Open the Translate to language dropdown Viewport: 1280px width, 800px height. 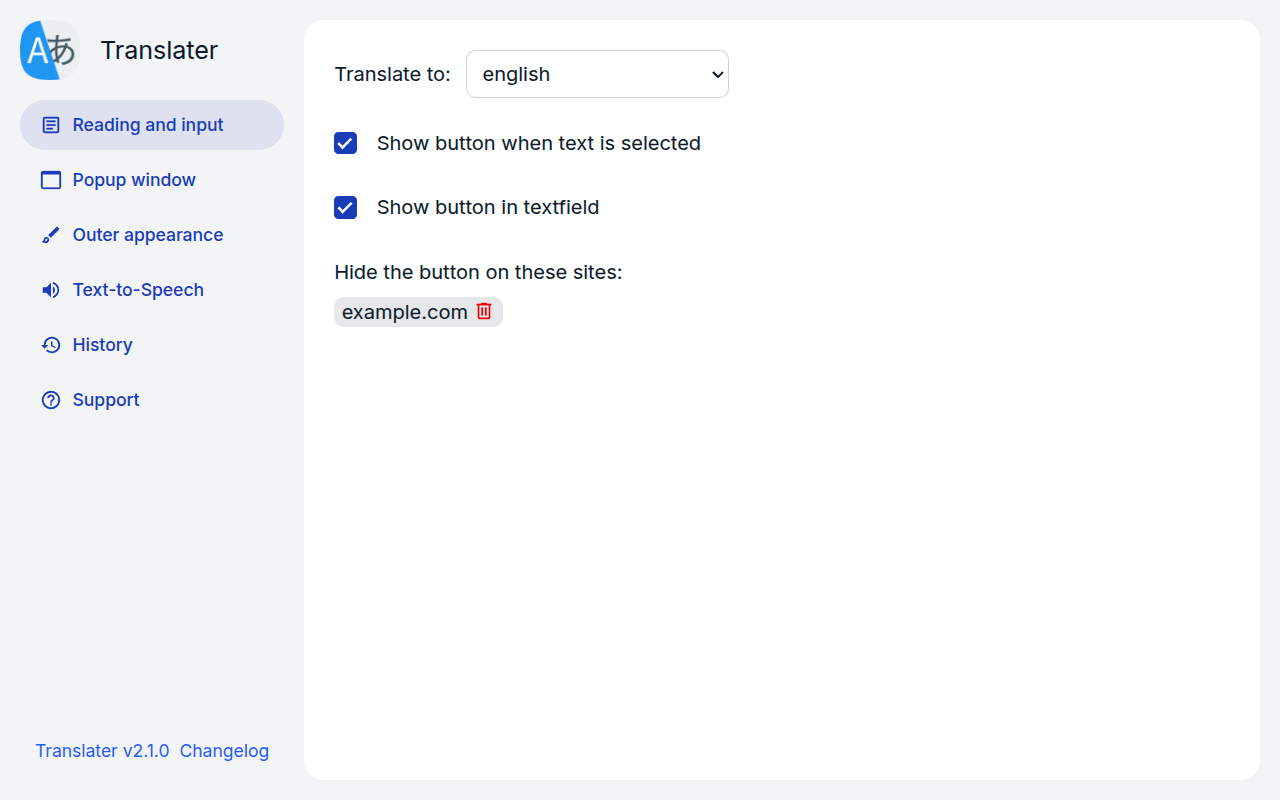(x=597, y=74)
